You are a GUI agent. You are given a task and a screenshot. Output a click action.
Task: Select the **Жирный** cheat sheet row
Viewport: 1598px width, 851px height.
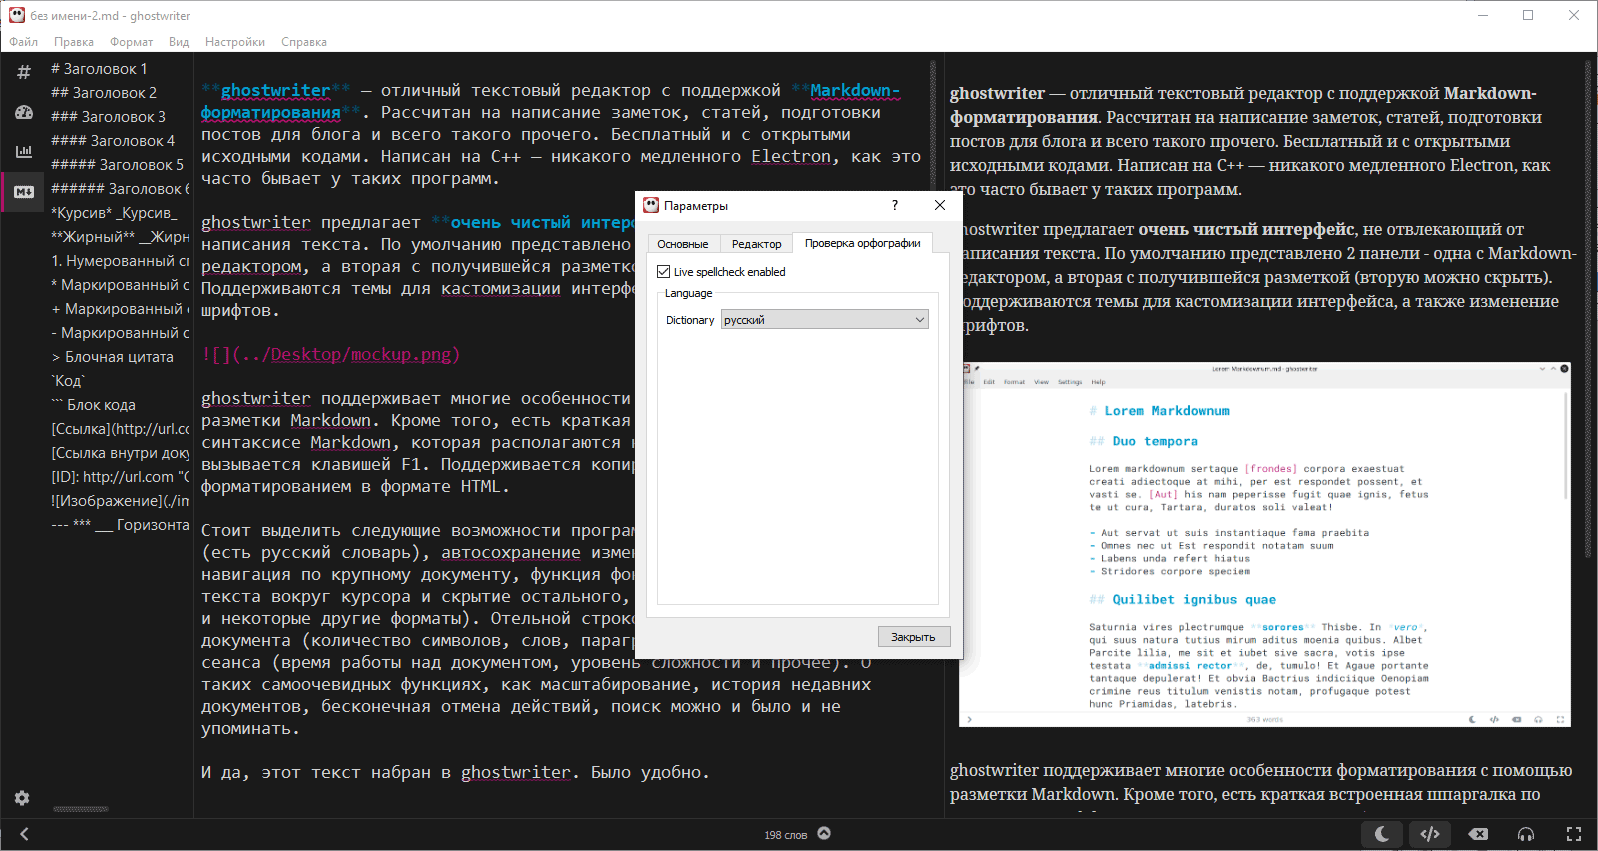coord(119,237)
